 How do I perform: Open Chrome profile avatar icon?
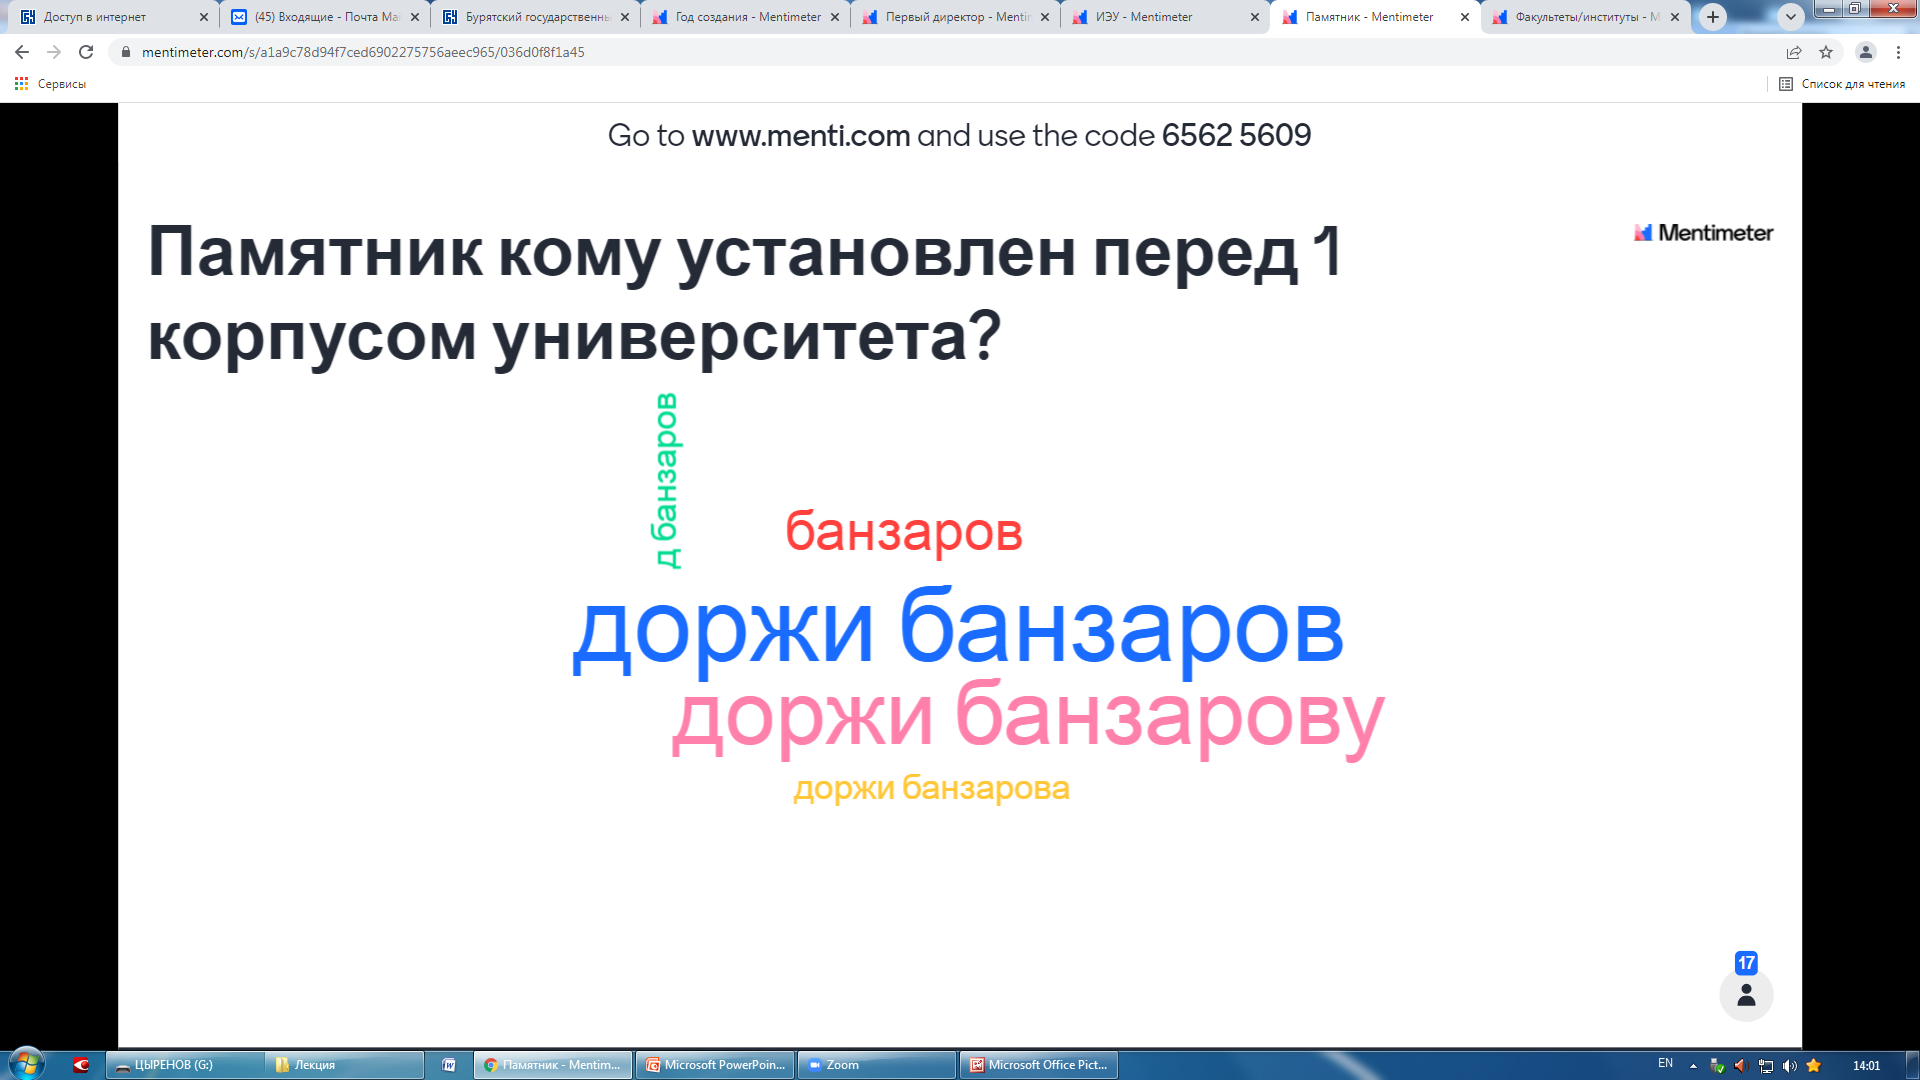tap(1865, 52)
